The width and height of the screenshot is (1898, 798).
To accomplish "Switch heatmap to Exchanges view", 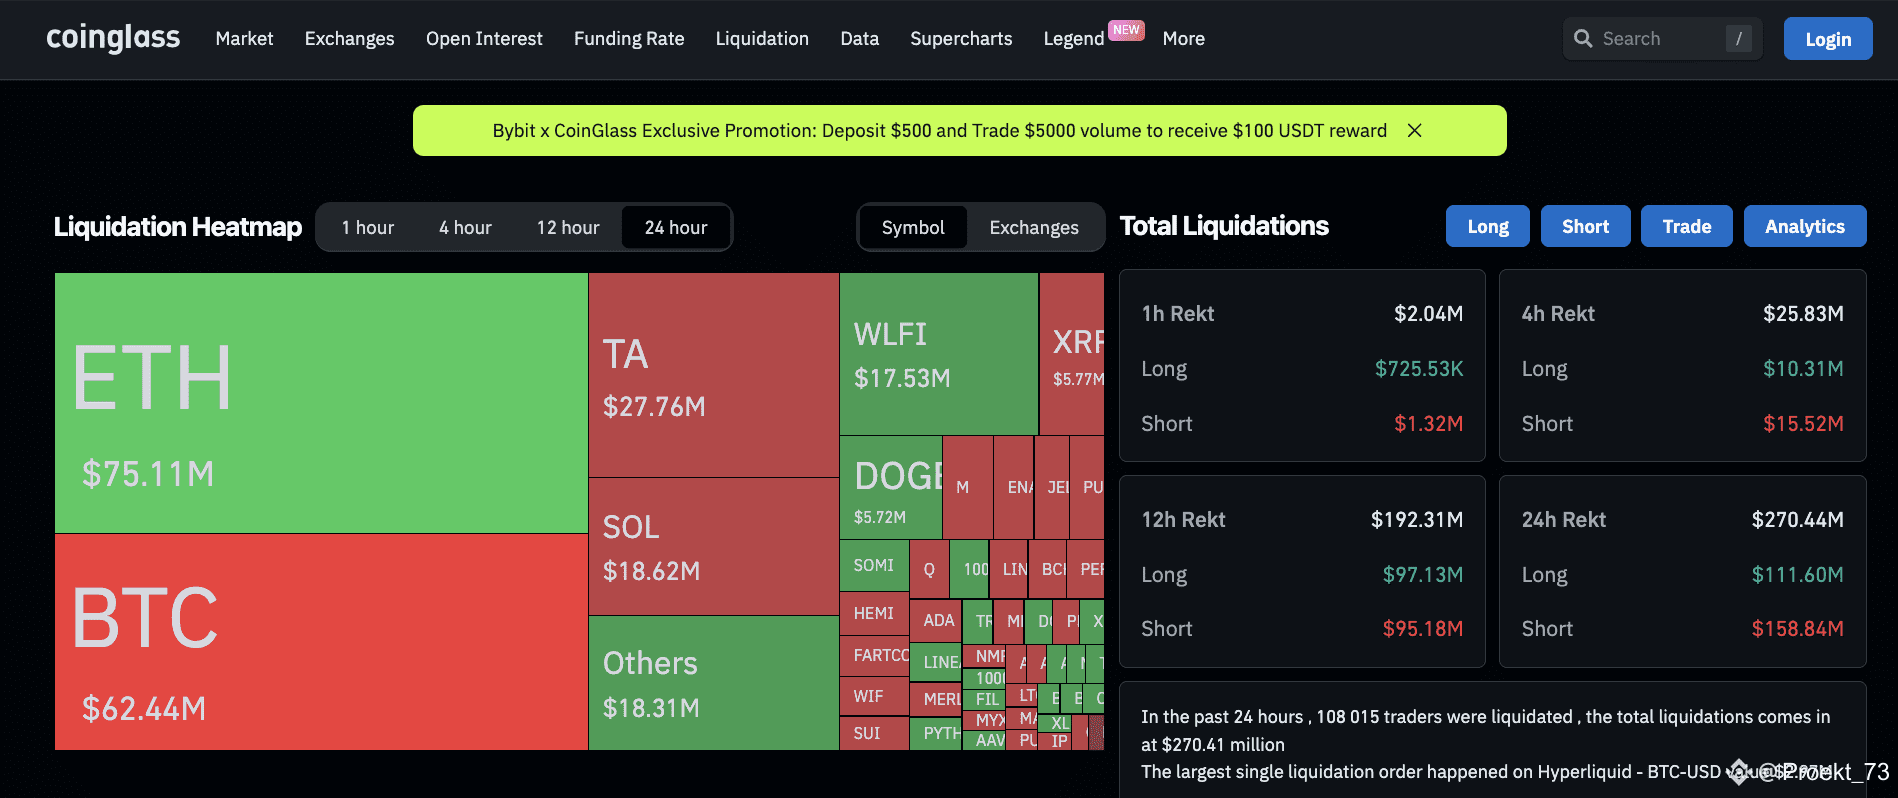I will click(x=1034, y=228).
